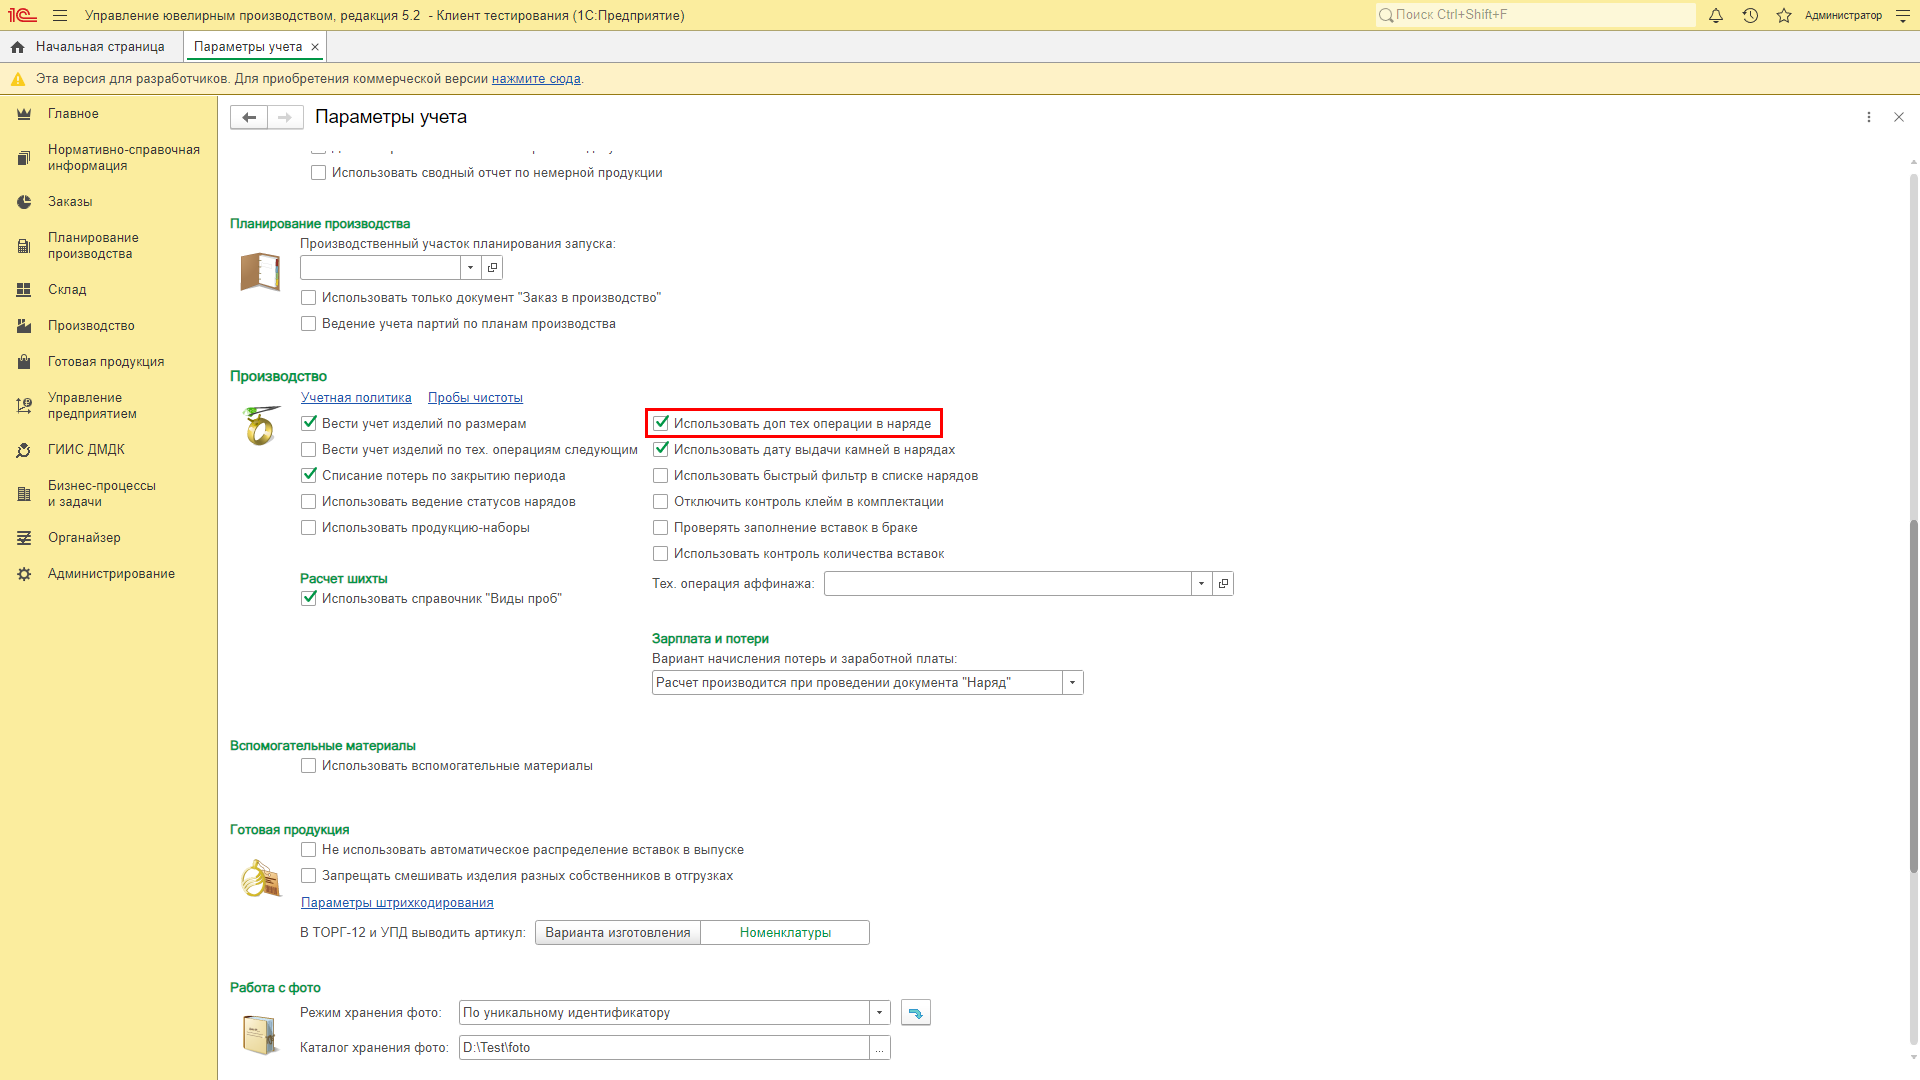The image size is (1920, 1080).
Task: Open the Главное section
Action: tap(73, 114)
